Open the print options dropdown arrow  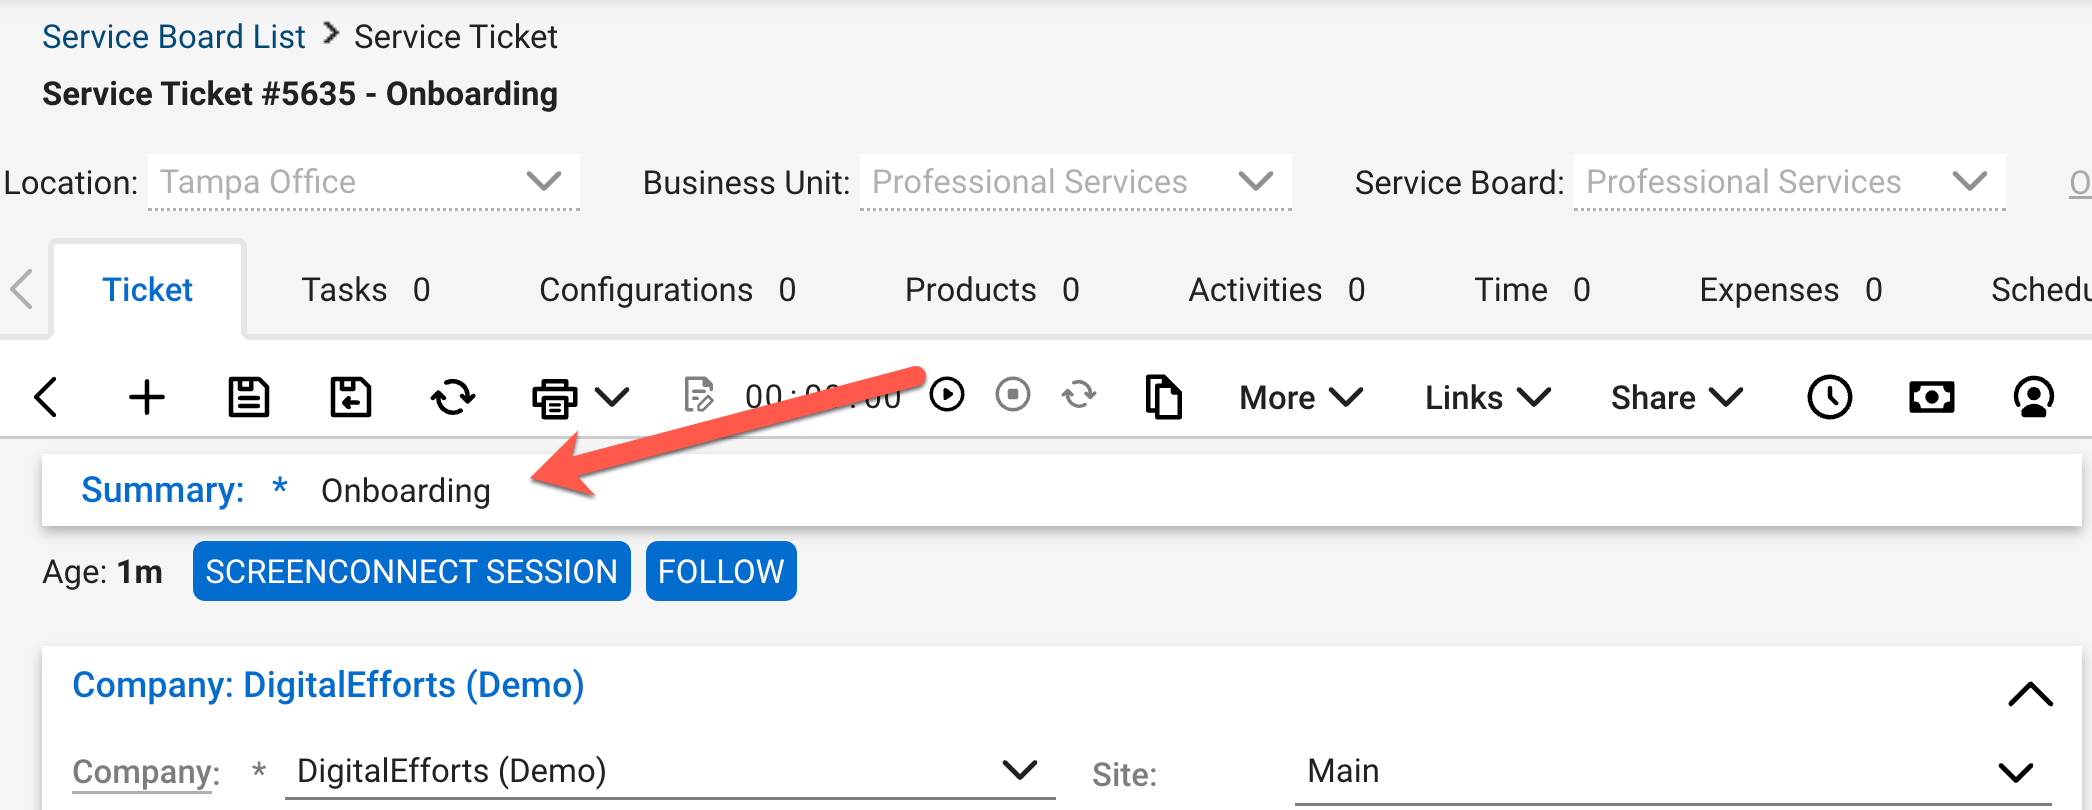tap(612, 397)
